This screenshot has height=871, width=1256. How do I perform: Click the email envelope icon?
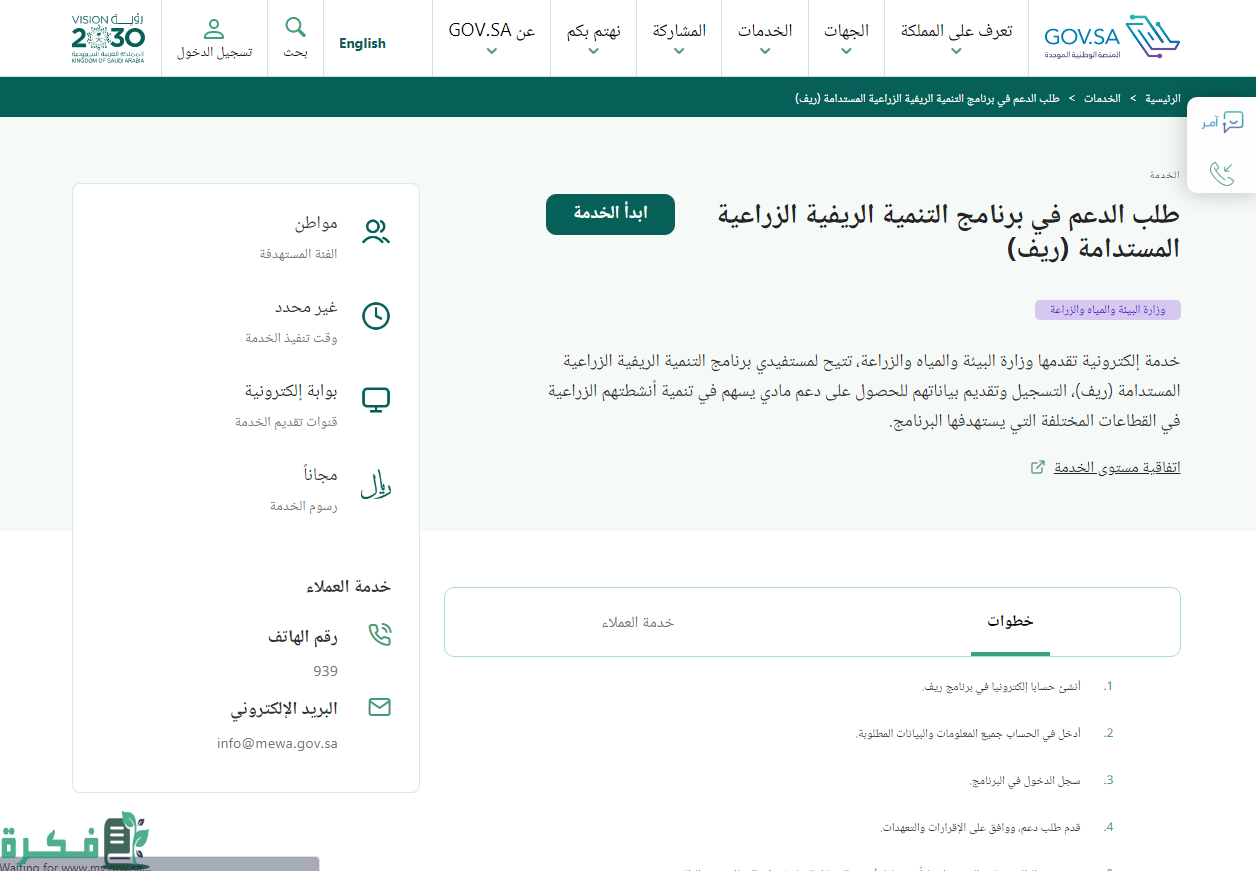coord(379,708)
